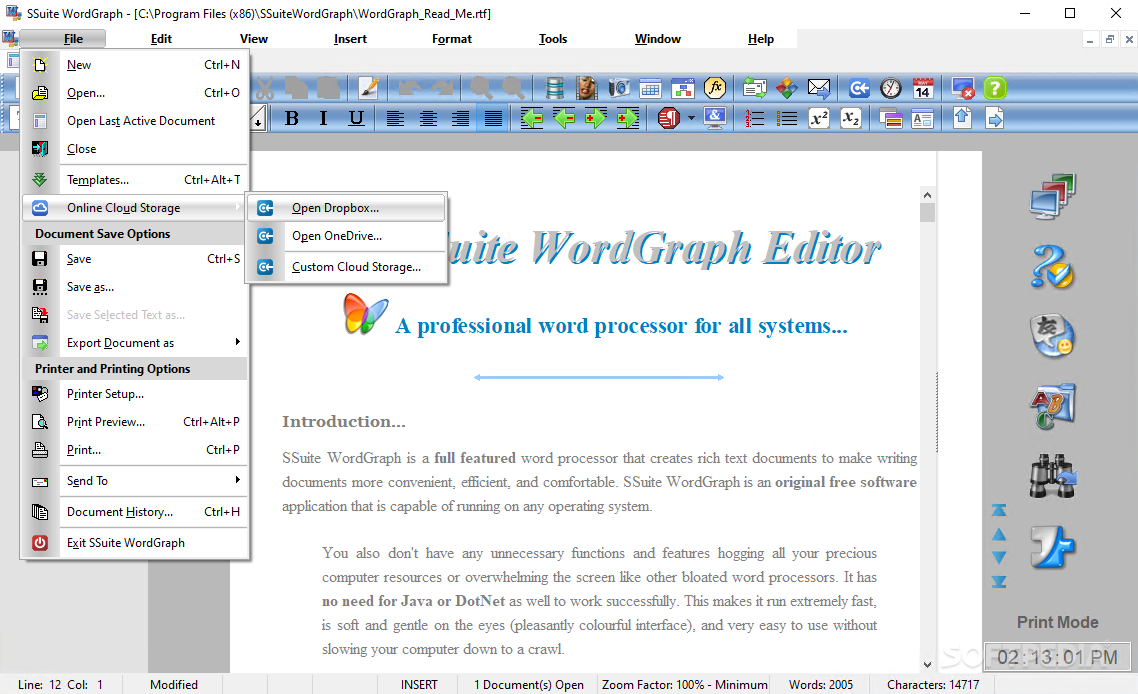Jump to top with sidebar double-up arrow

[x=999, y=510]
